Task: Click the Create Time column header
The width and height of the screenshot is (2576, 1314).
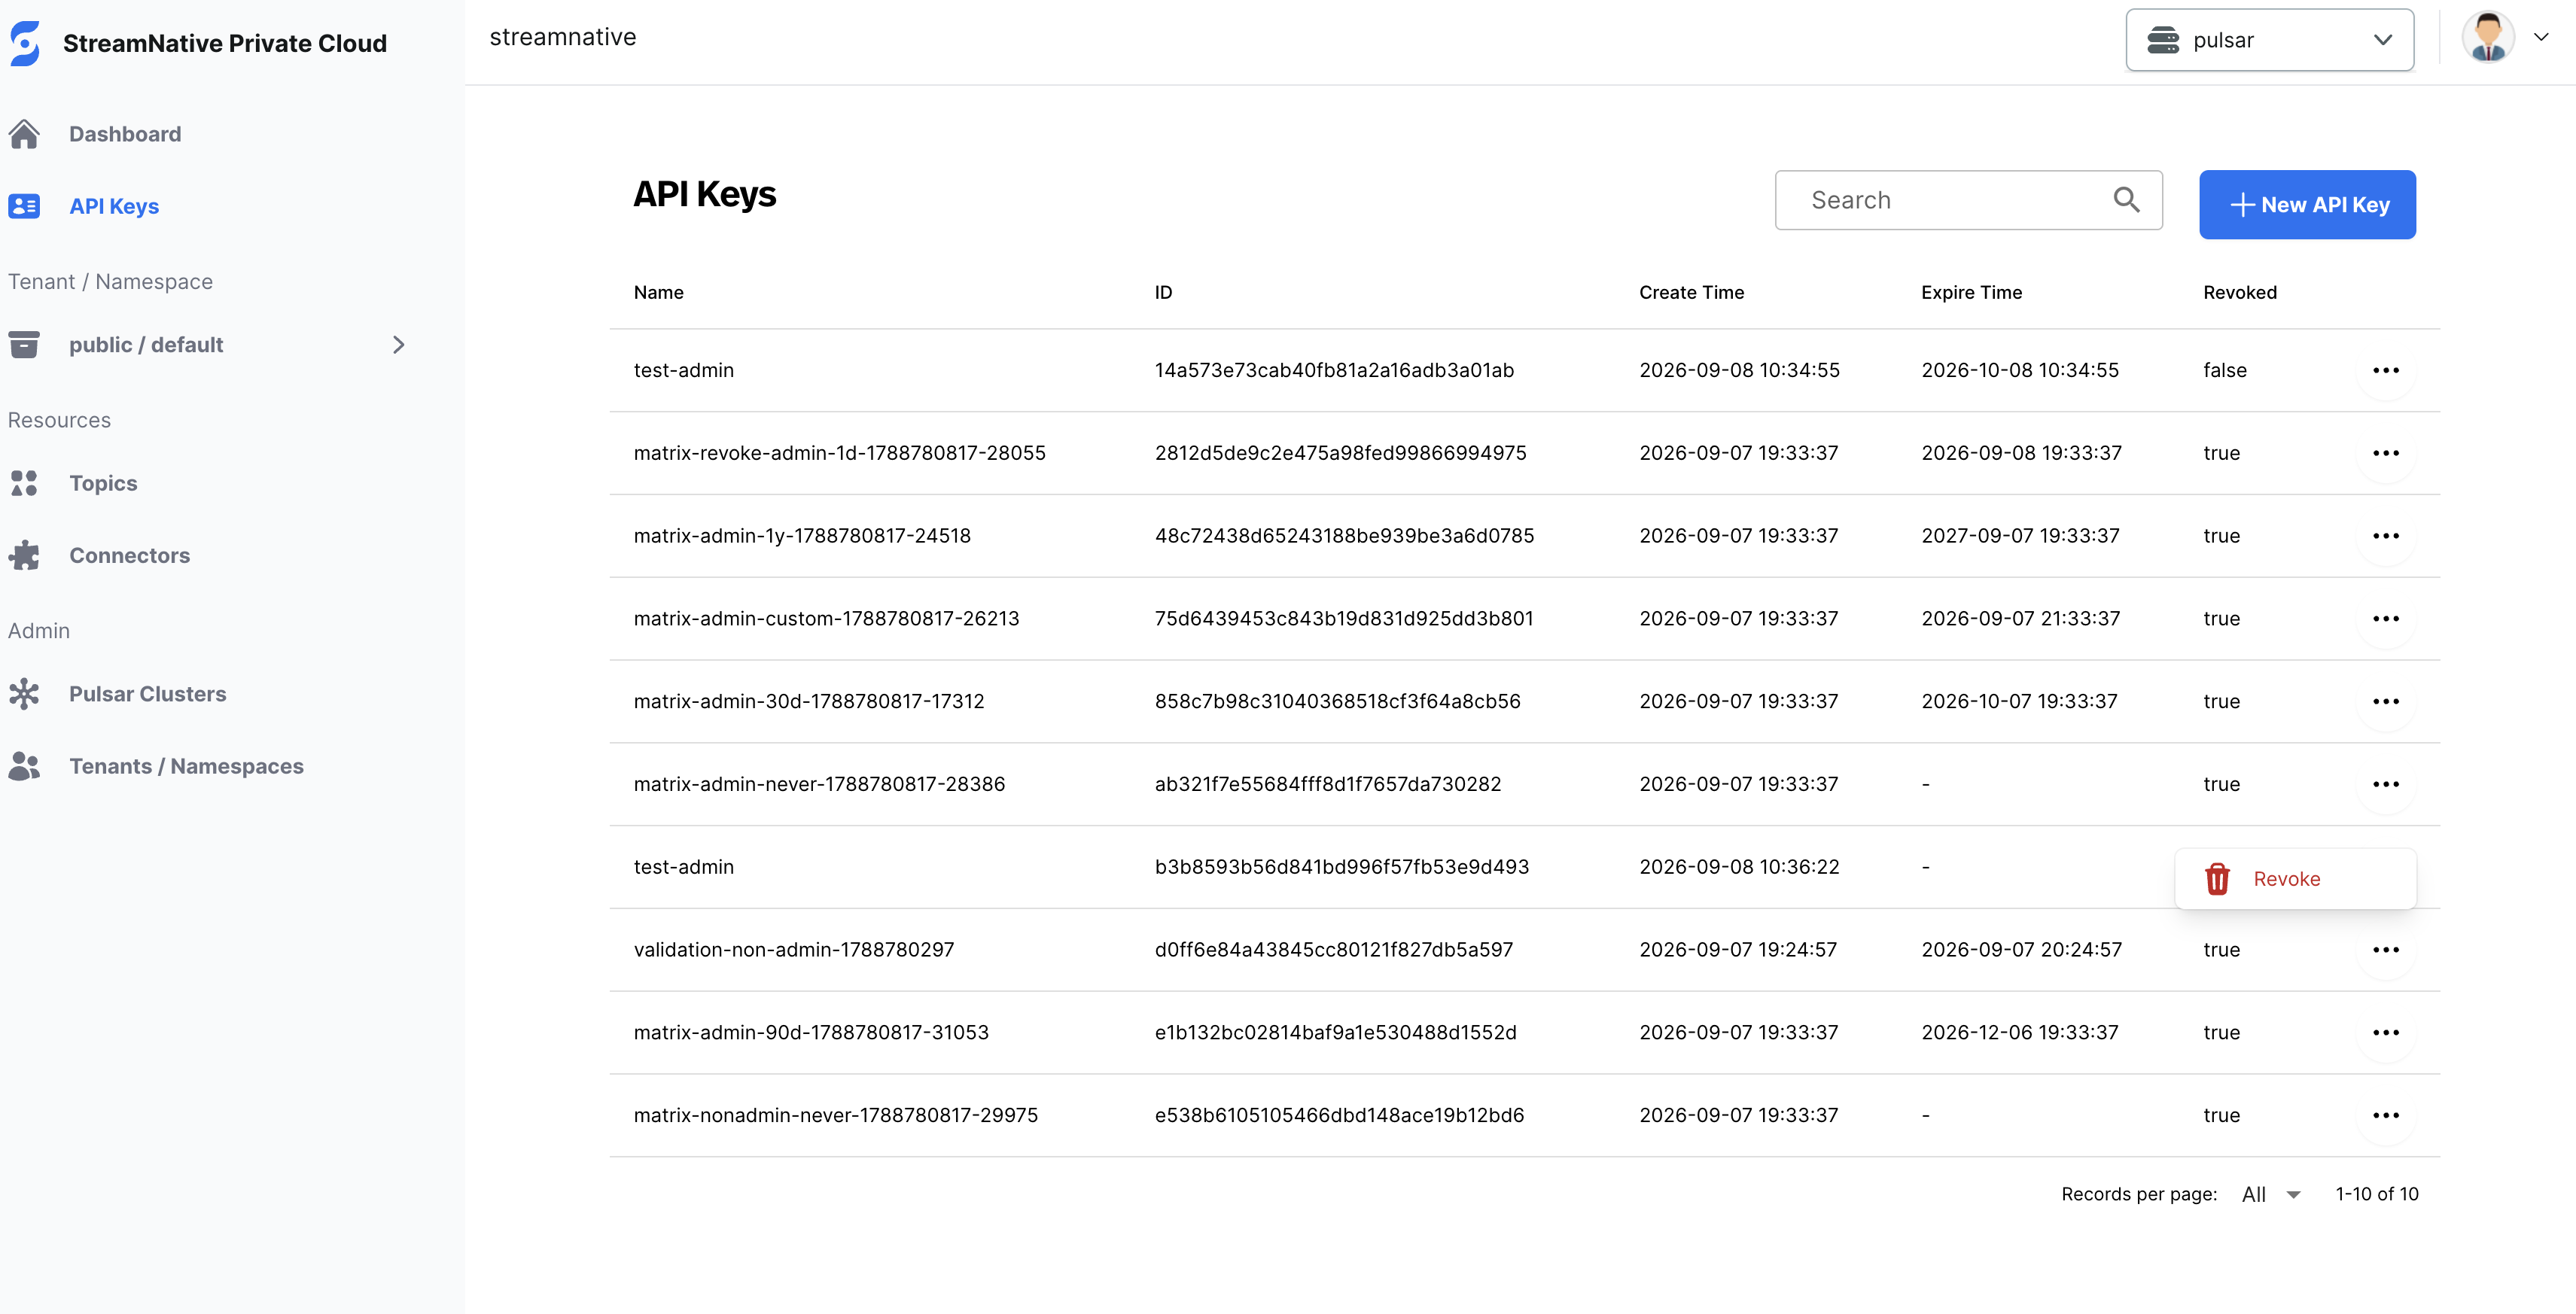Action: [1691, 293]
